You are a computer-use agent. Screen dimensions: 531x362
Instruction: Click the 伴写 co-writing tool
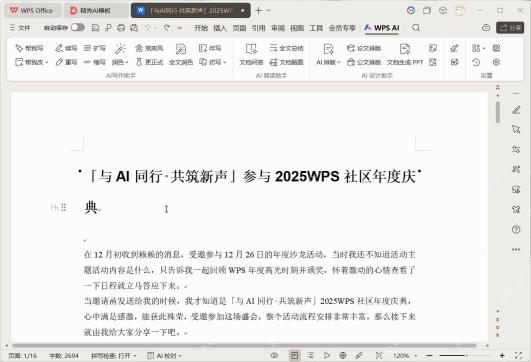tap(210, 48)
